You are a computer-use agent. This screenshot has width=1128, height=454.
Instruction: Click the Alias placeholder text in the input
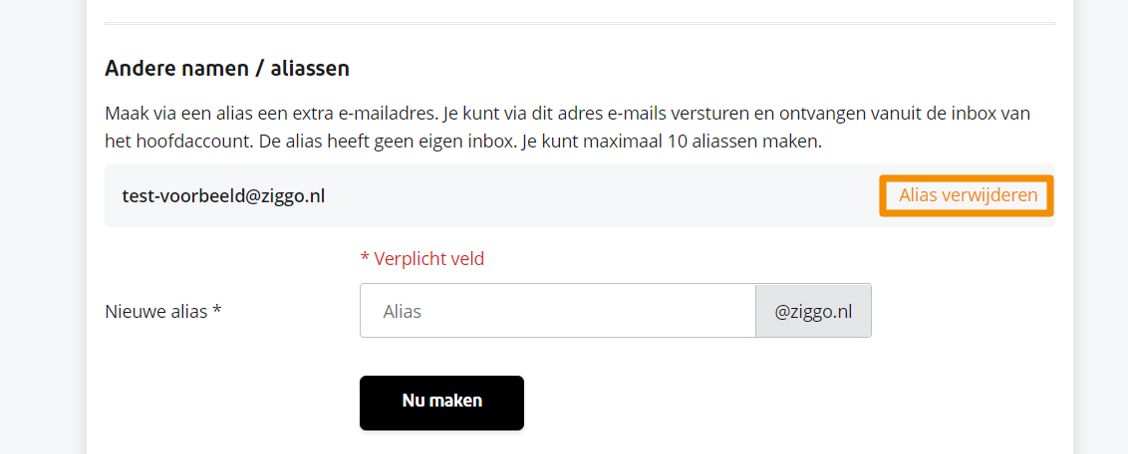click(x=402, y=311)
